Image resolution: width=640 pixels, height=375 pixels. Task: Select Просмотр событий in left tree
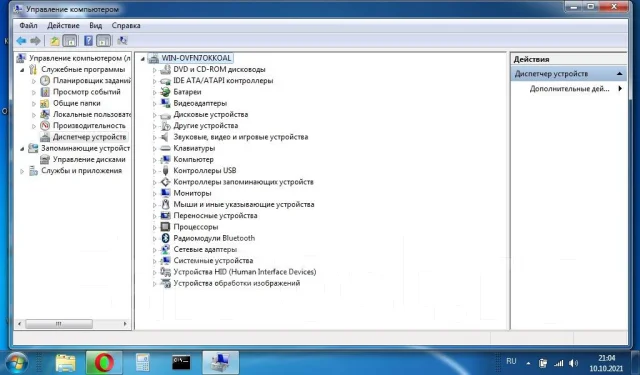pos(87,92)
